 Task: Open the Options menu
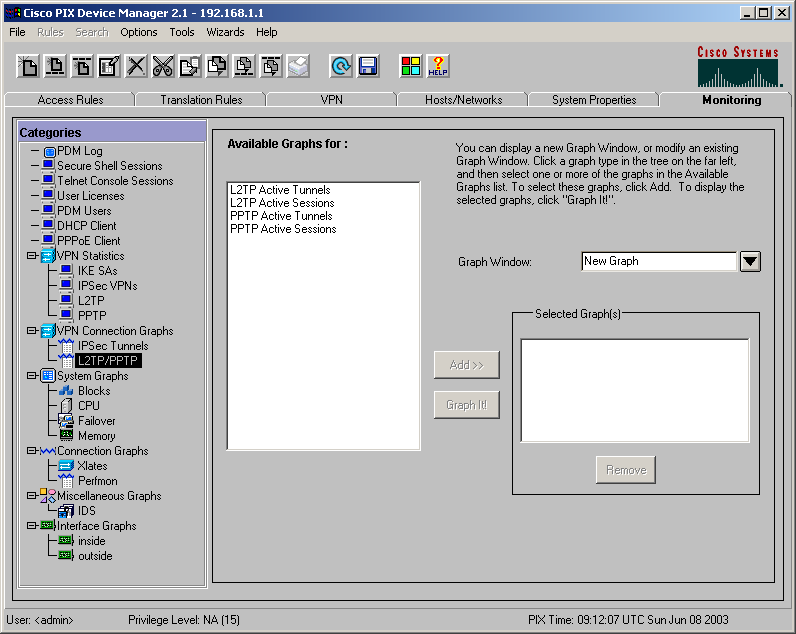139,32
